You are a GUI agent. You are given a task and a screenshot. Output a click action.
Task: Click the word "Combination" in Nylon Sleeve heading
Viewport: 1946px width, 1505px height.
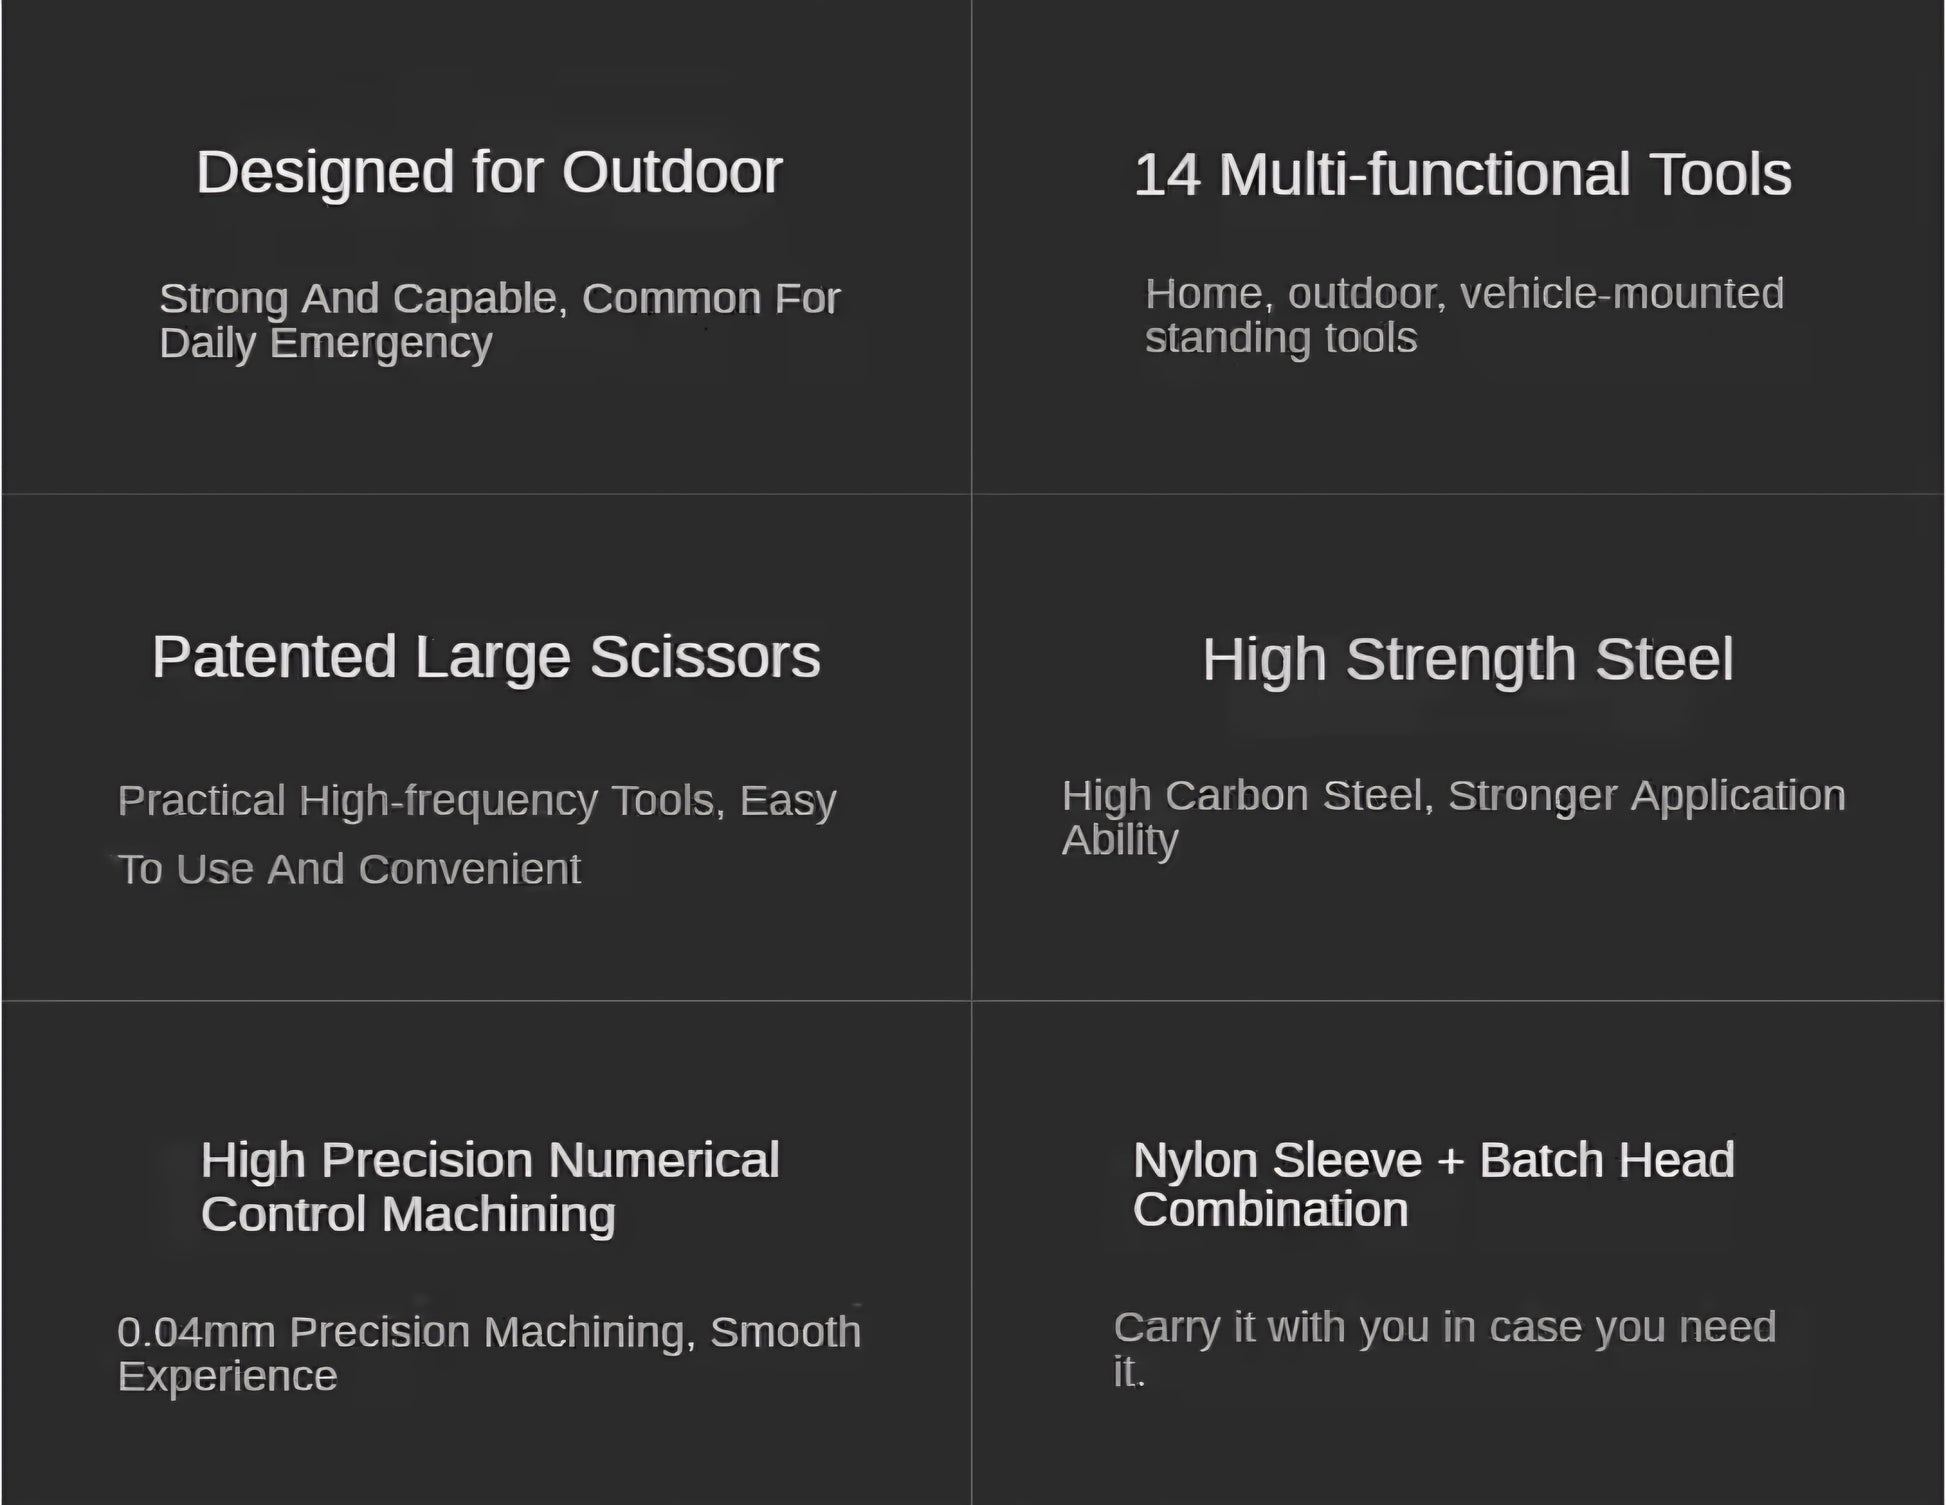[1270, 1210]
